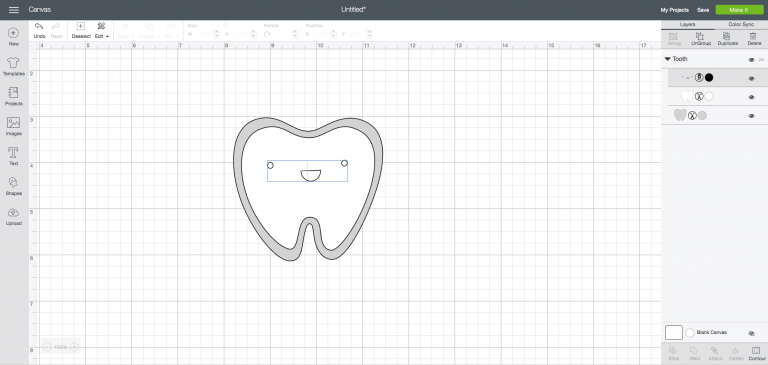Click the Weld tool
Viewport: 768px width, 365px height.
tap(694, 354)
